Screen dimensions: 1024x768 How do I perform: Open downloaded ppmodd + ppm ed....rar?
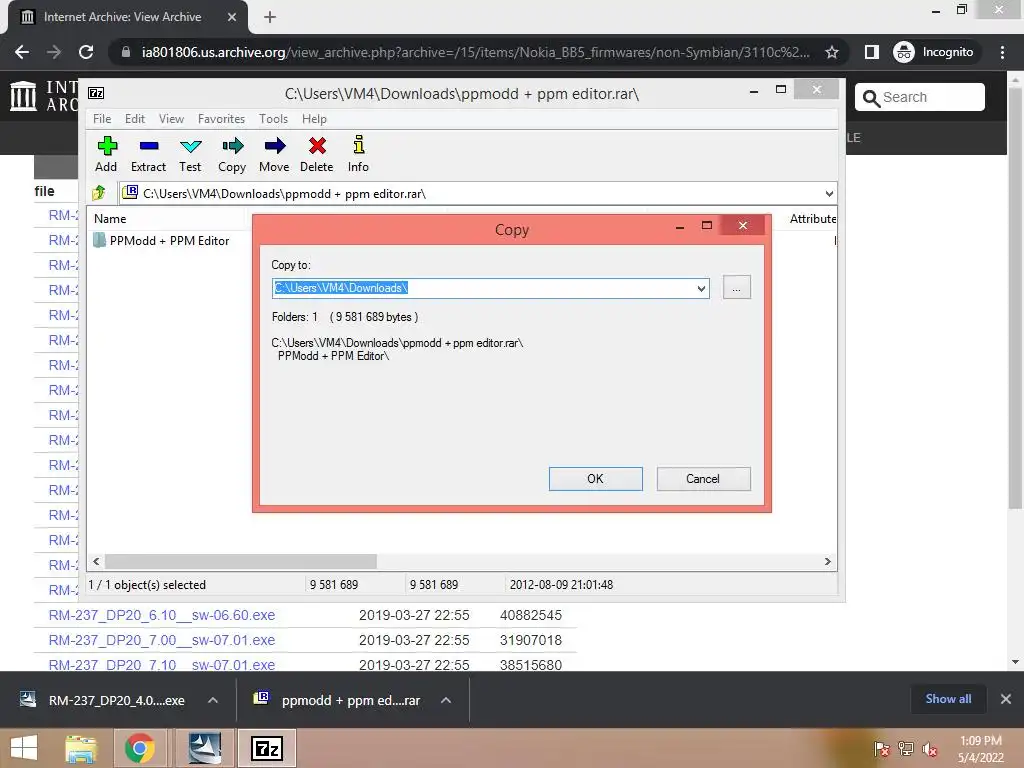(339, 700)
